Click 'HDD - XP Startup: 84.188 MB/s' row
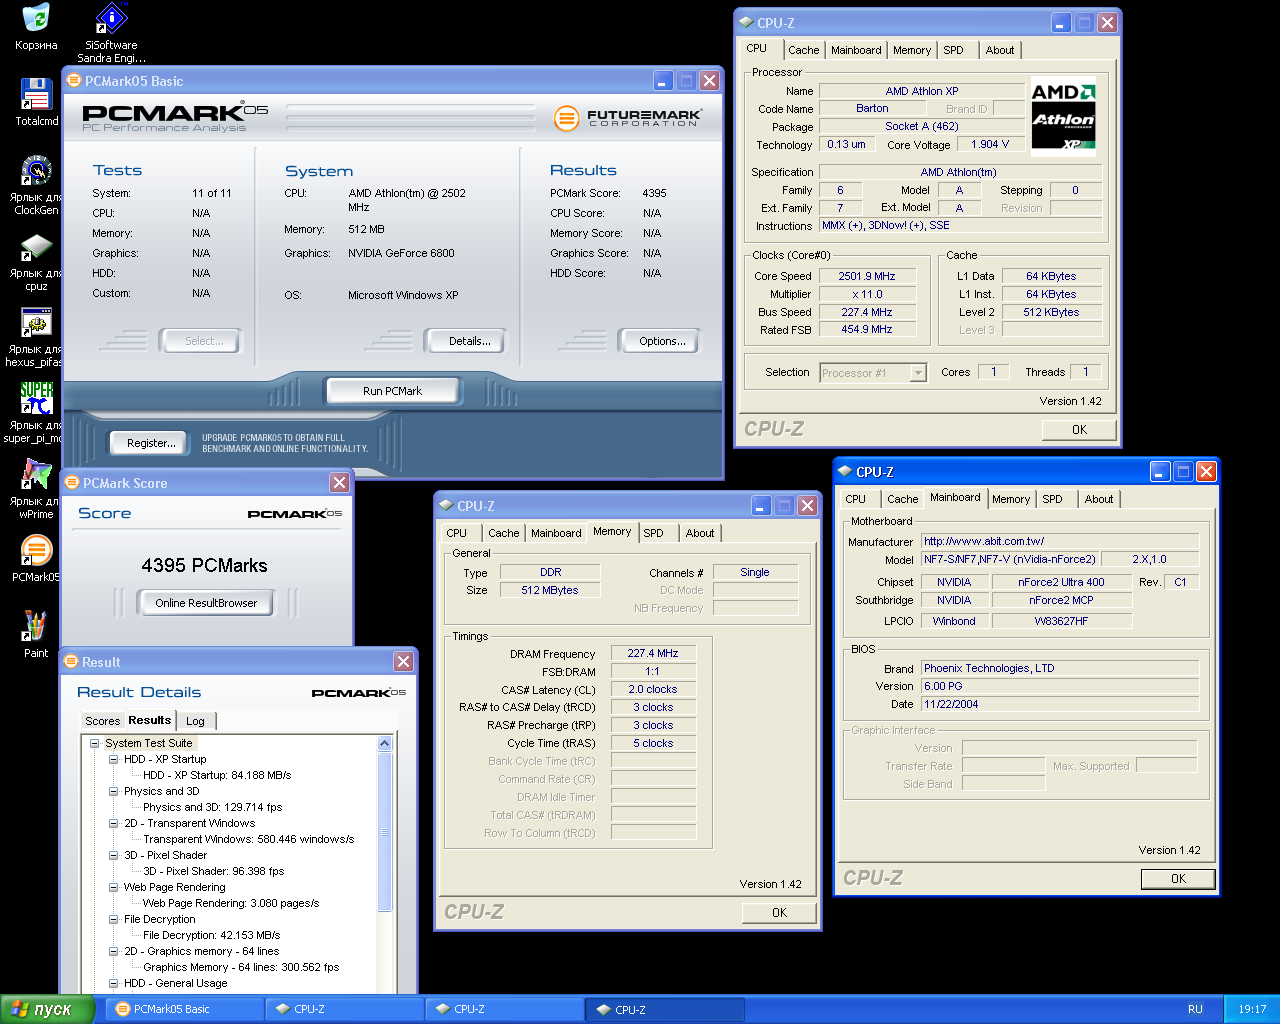This screenshot has width=1280, height=1024. point(217,775)
